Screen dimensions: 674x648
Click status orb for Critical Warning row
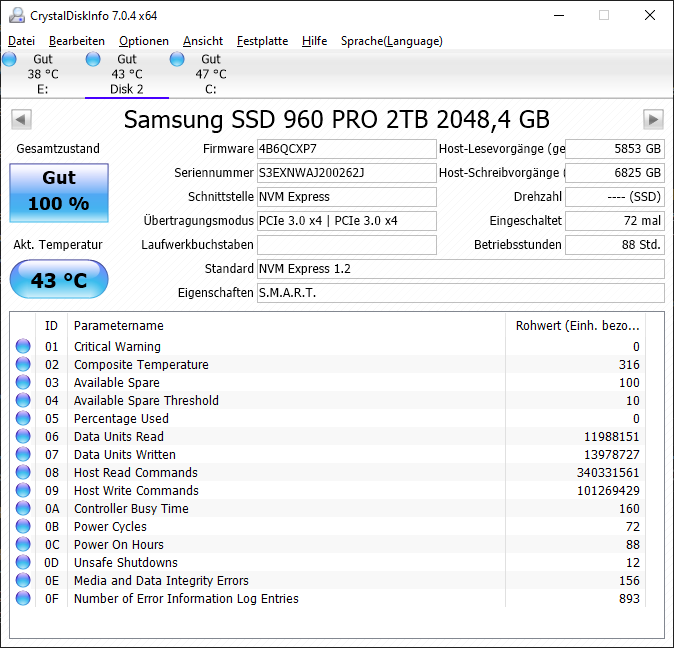(x=23, y=347)
